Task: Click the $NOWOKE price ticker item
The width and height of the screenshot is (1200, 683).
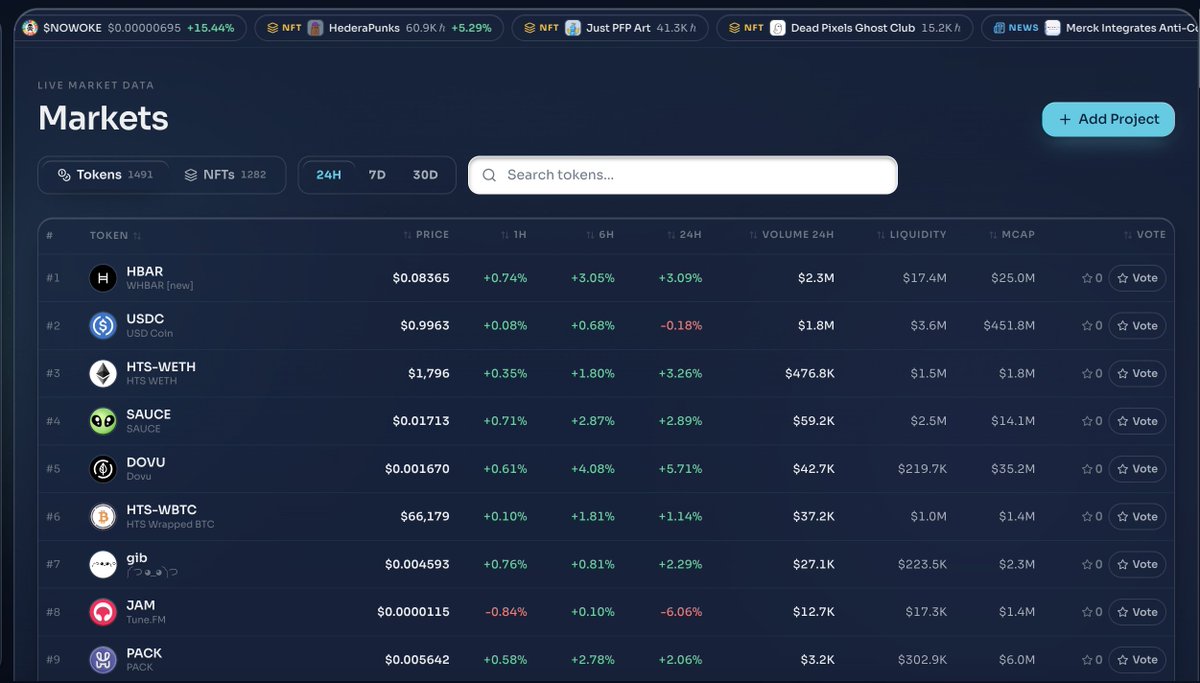Action: (129, 28)
